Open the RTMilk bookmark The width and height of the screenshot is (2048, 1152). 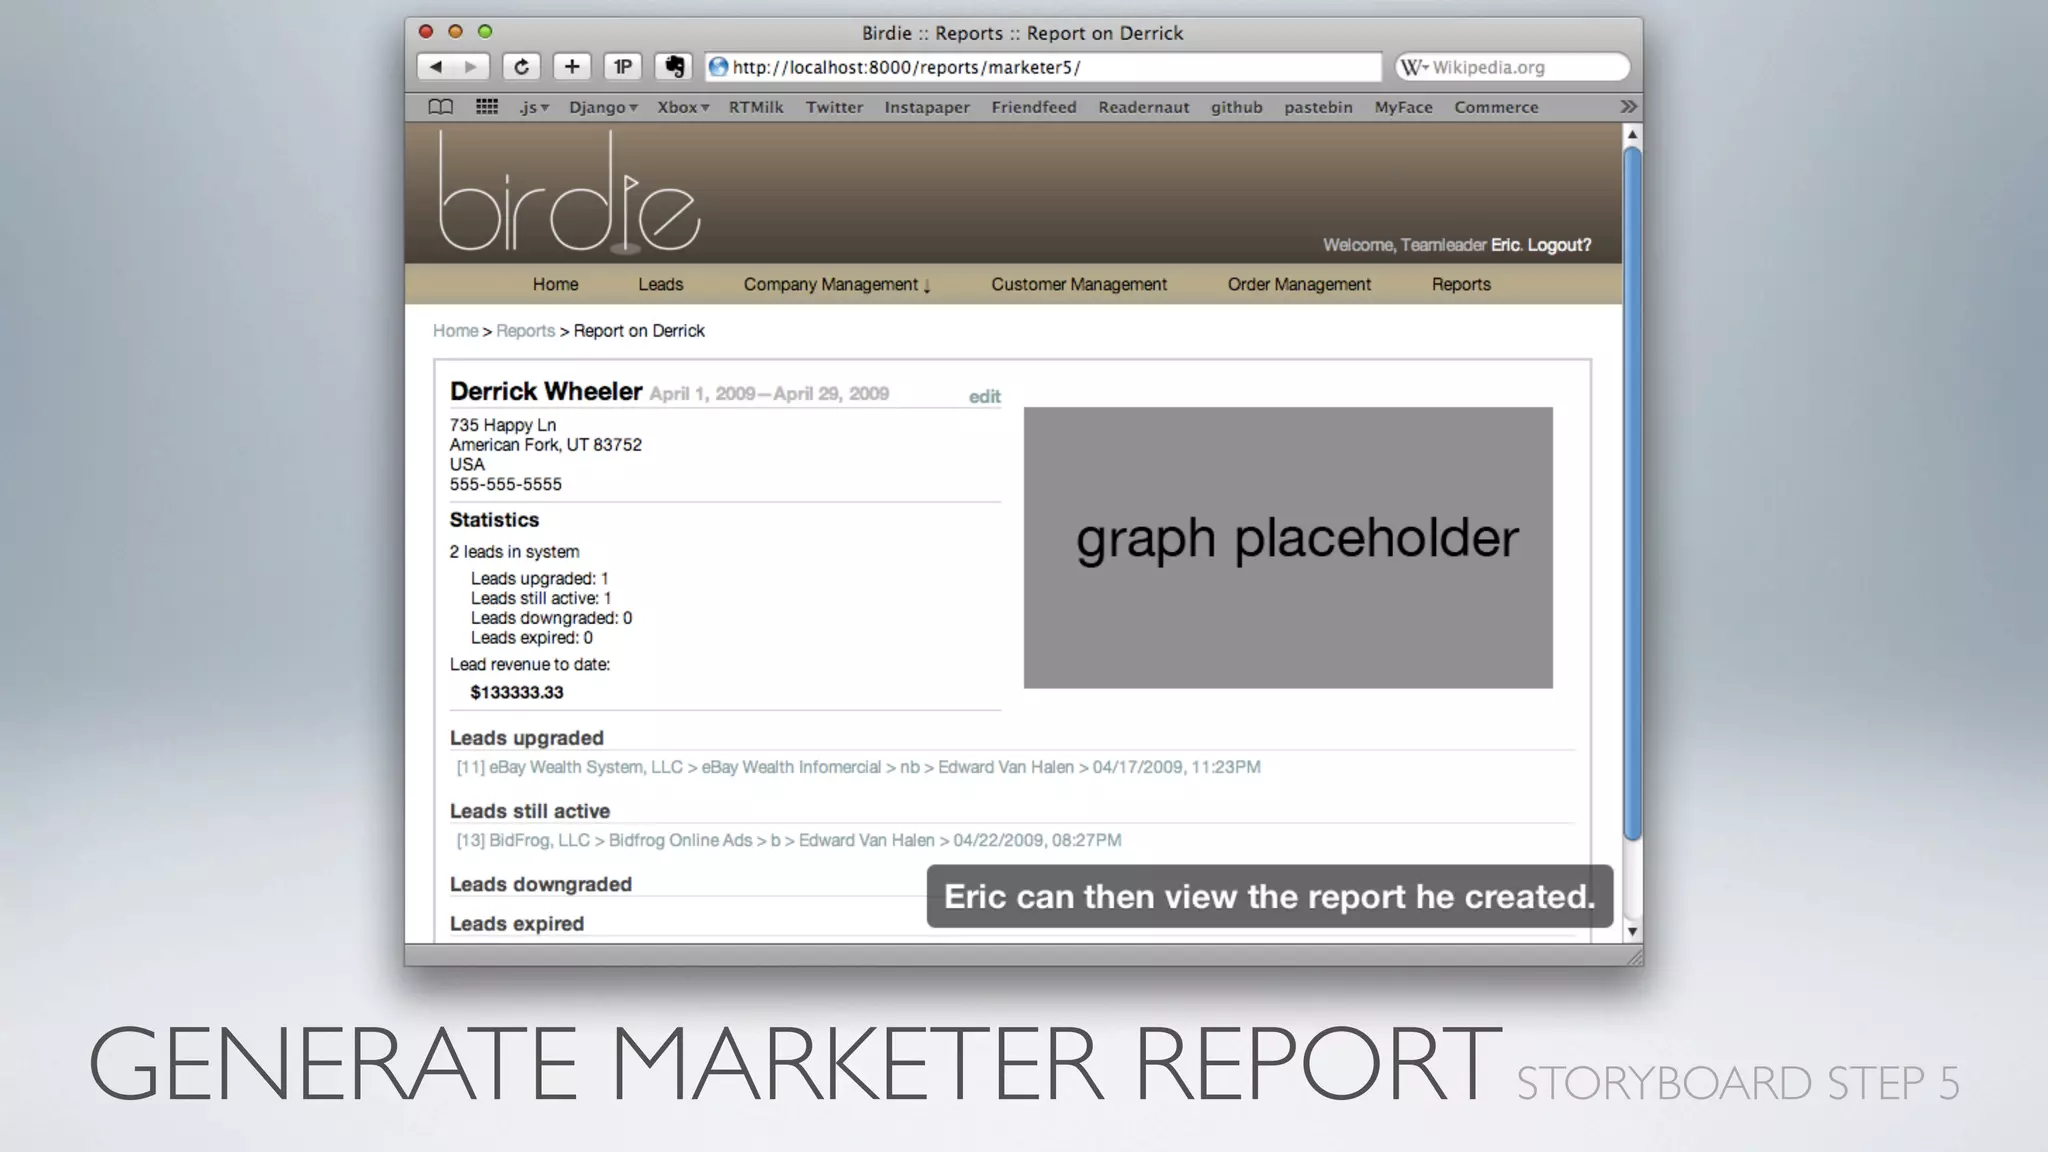(756, 107)
